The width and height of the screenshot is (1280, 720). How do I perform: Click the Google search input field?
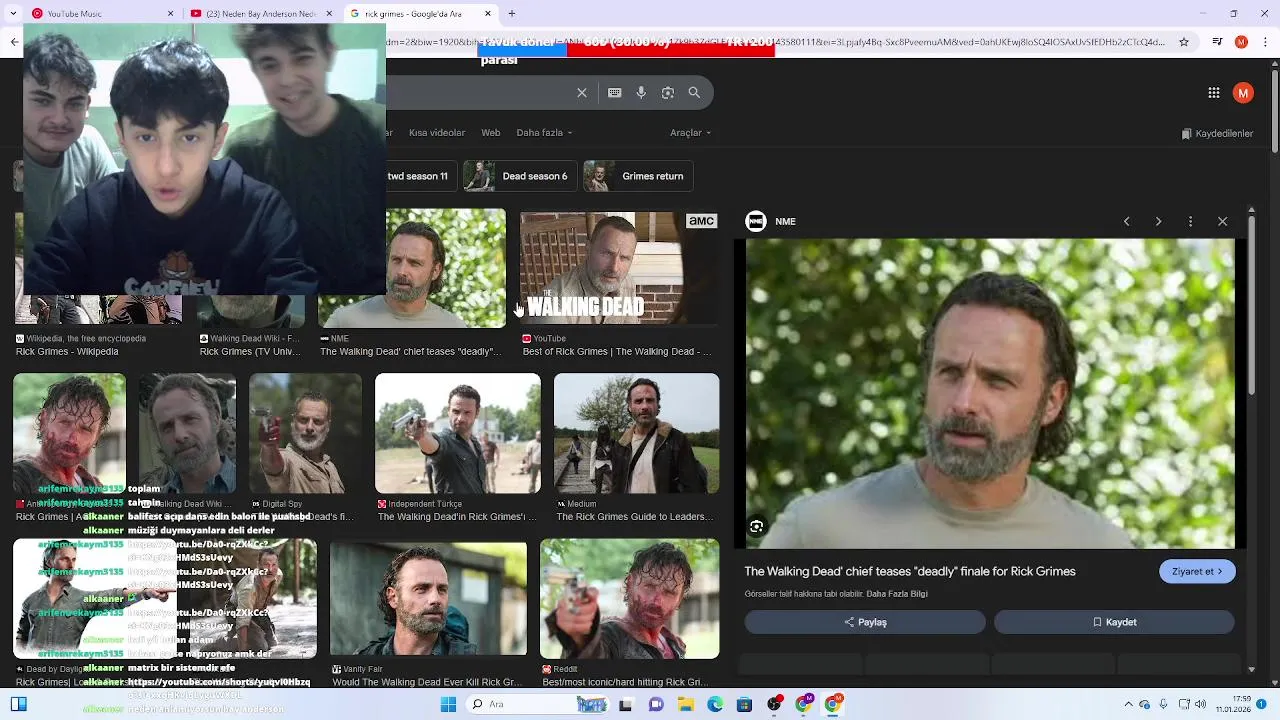coord(478,93)
